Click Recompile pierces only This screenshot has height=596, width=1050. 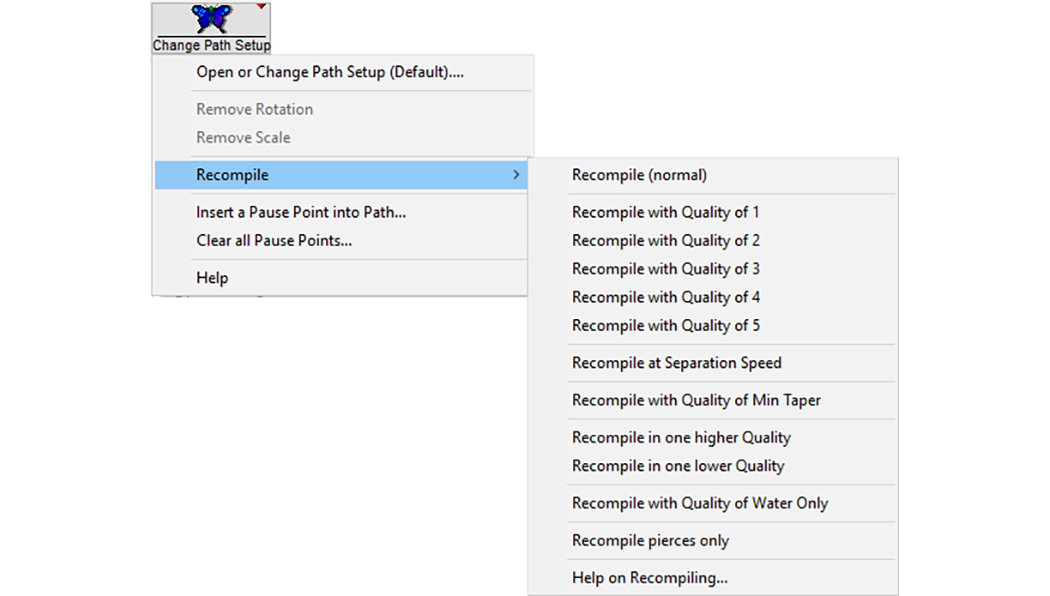(x=650, y=541)
